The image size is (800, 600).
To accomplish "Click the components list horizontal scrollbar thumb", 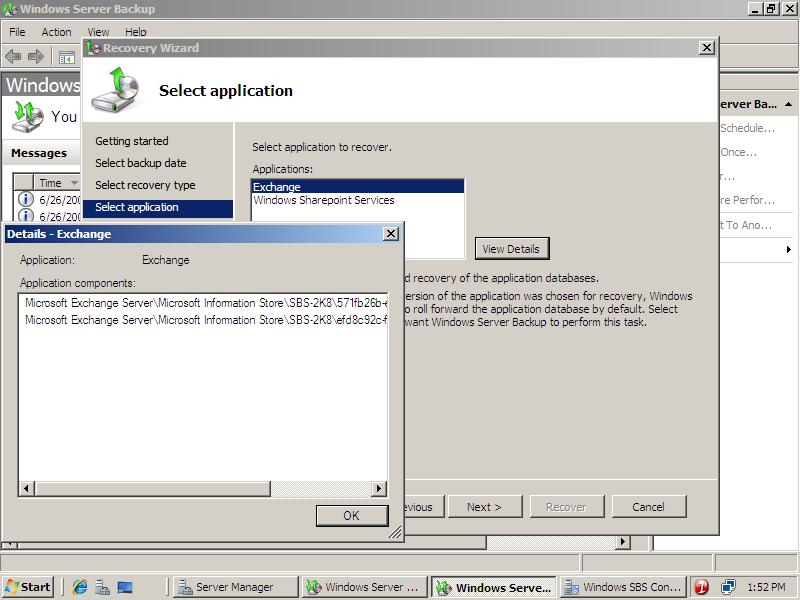I will (x=153, y=488).
